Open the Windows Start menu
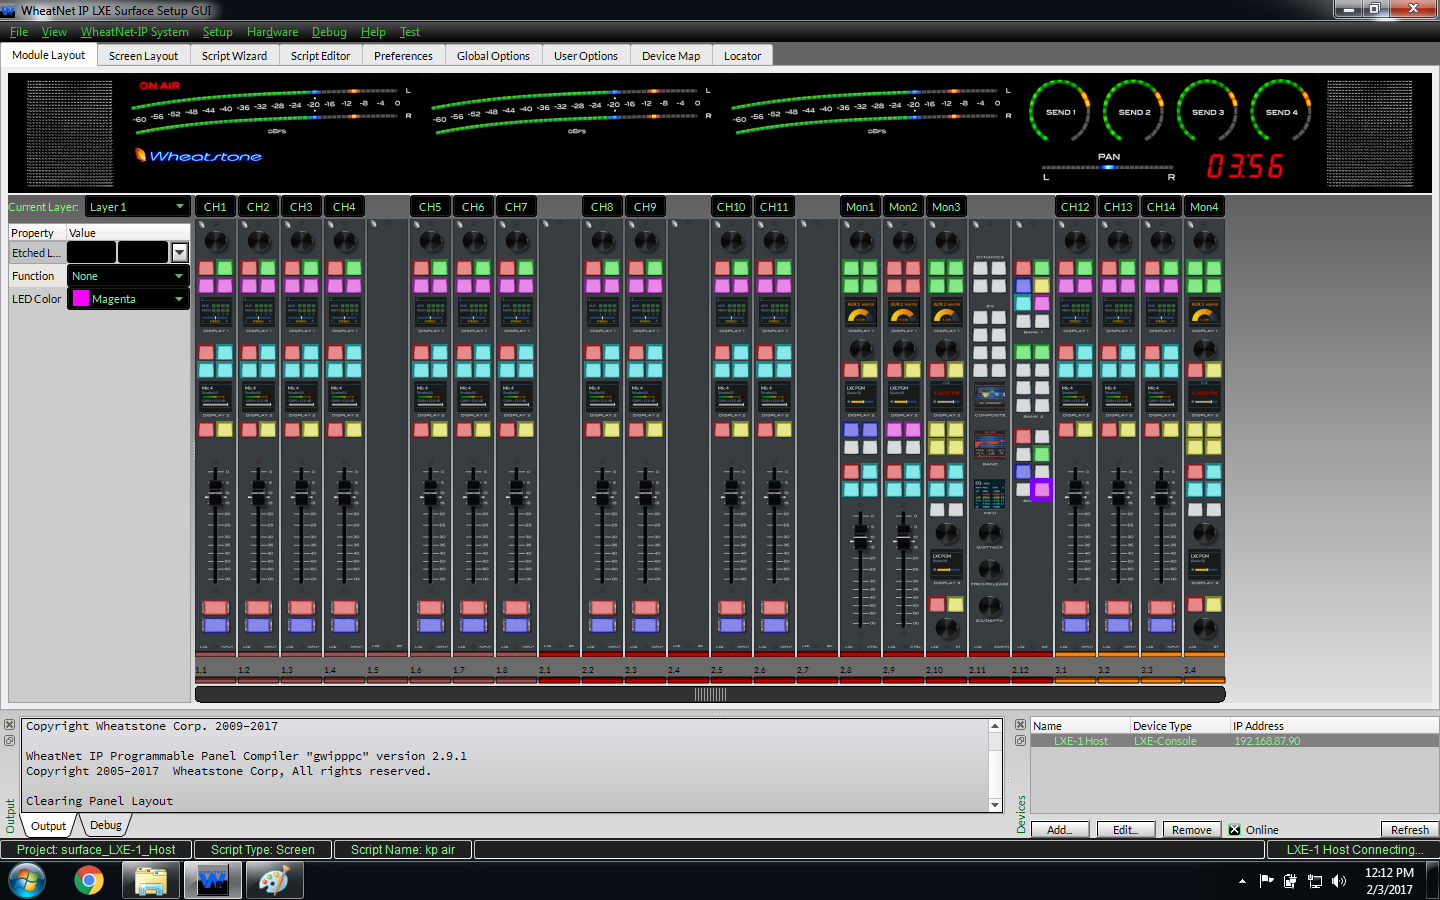1440x900 pixels. tap(27, 880)
